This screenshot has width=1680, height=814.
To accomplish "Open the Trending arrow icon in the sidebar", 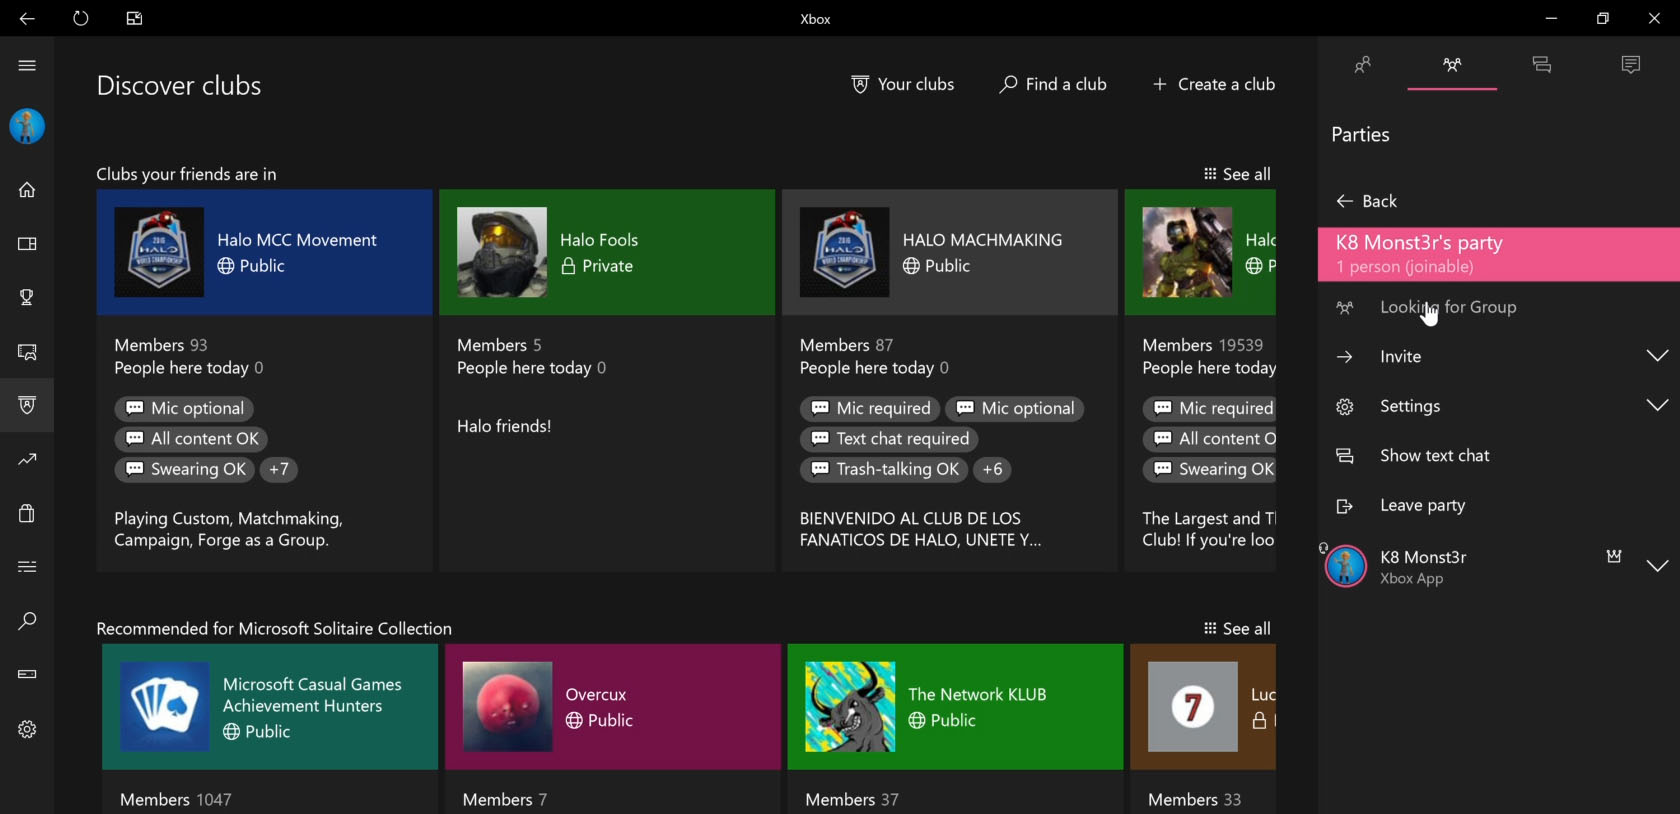I will [27, 460].
